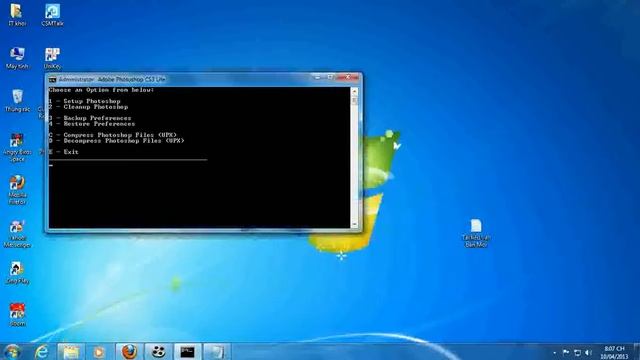Open command prompt system menu icon

click(x=52, y=79)
